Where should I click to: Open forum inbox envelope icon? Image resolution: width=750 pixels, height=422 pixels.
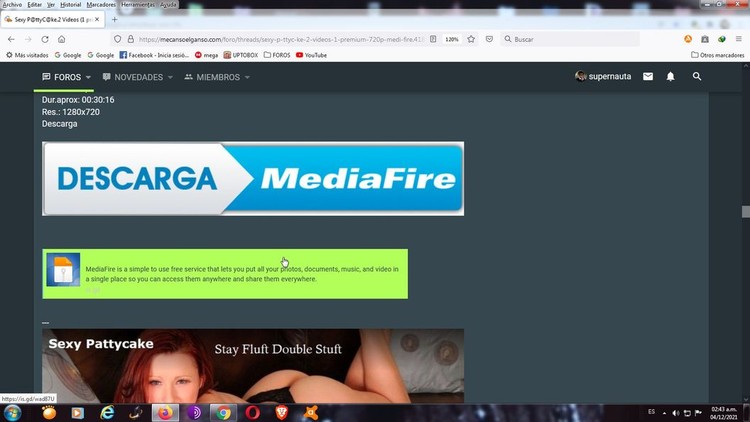[648, 77]
